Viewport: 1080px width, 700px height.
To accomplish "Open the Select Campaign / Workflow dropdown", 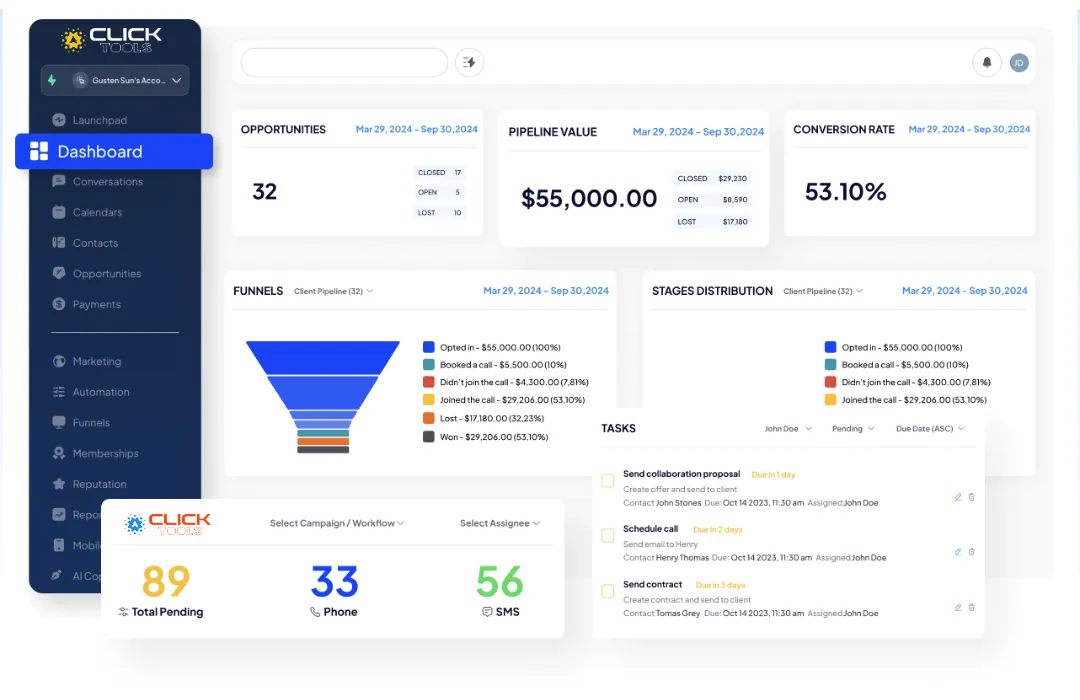I will pyautogui.click(x=337, y=523).
